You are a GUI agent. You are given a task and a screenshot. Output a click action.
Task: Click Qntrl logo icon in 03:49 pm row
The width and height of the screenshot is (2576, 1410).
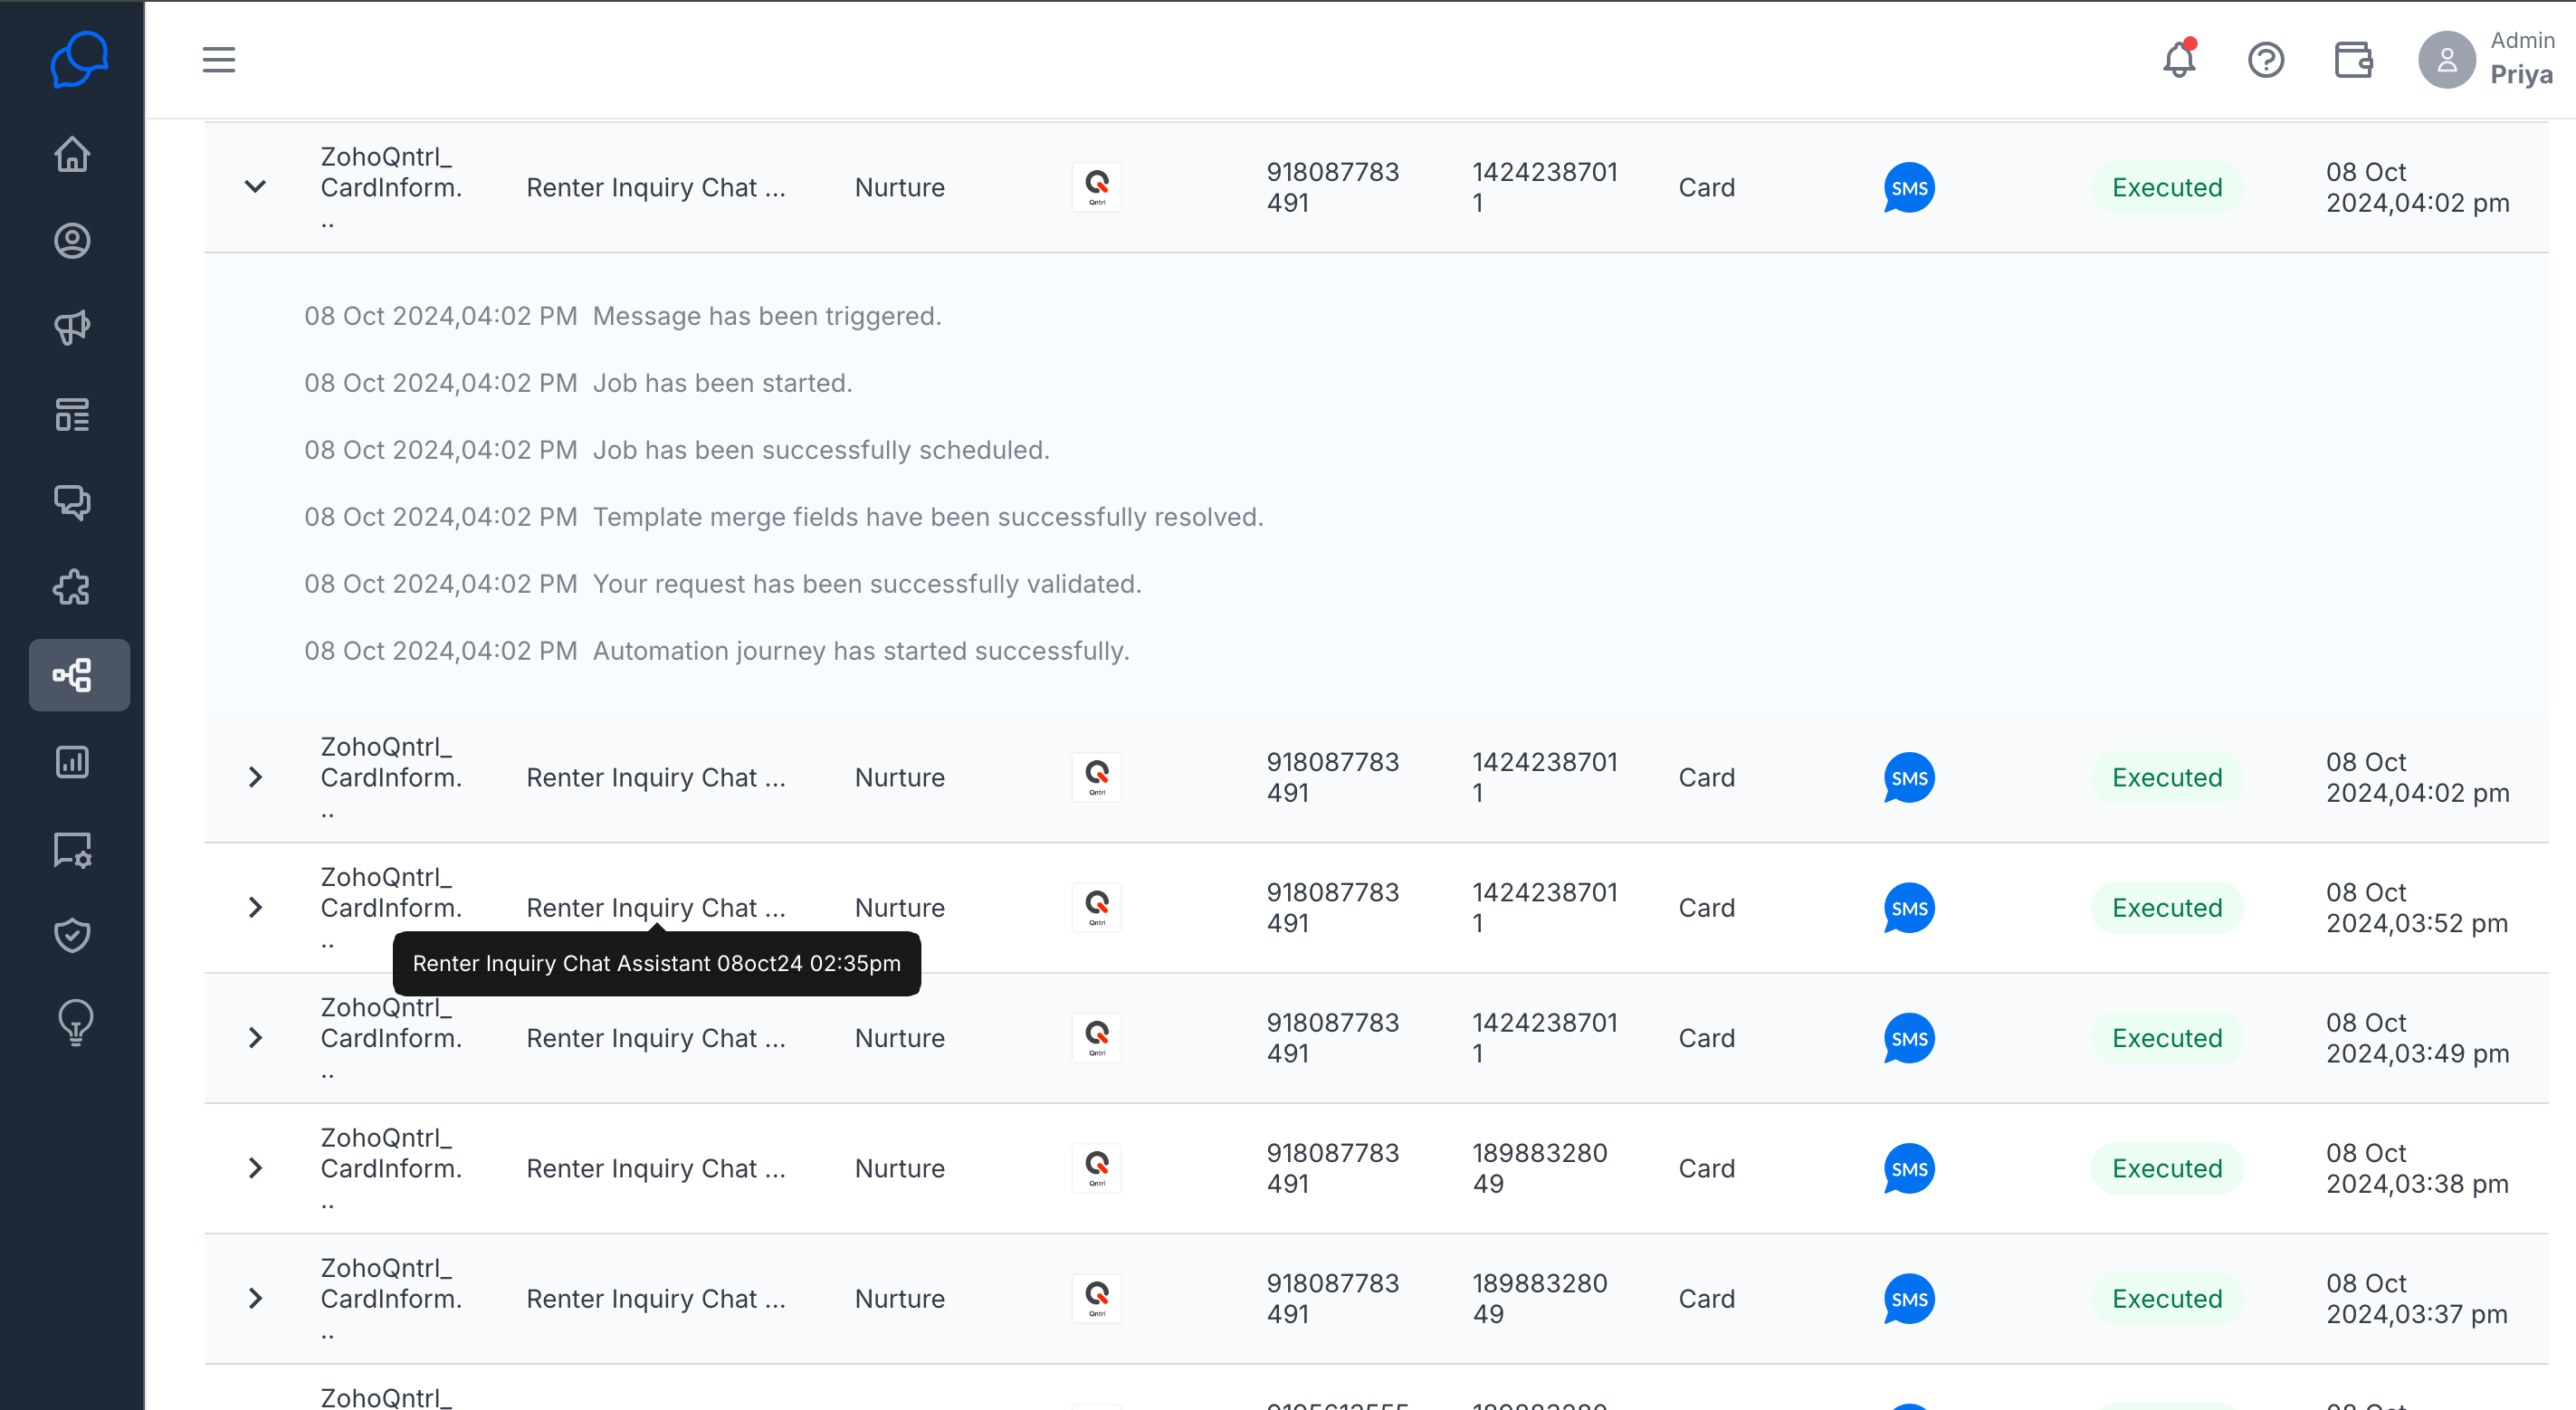tap(1097, 1038)
